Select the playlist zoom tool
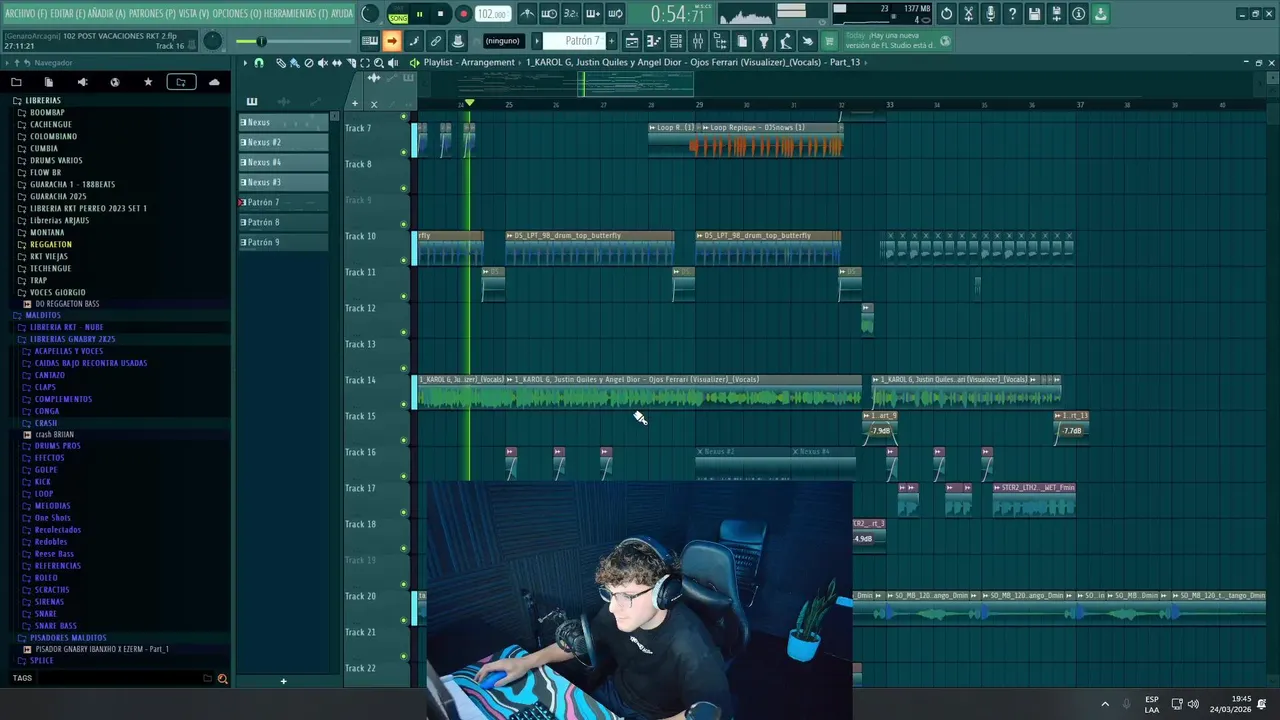Screen dimensions: 1280x720 point(378,62)
